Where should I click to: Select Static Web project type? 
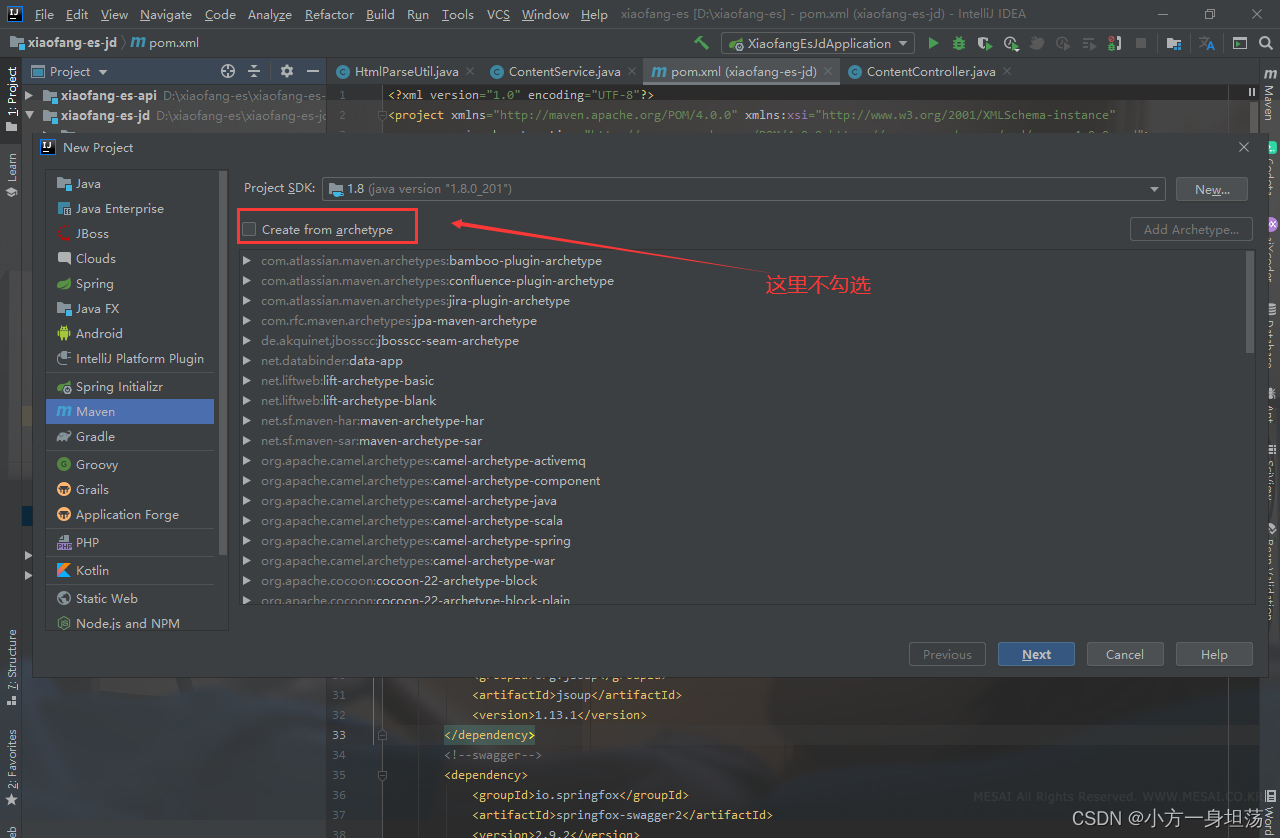click(130, 598)
